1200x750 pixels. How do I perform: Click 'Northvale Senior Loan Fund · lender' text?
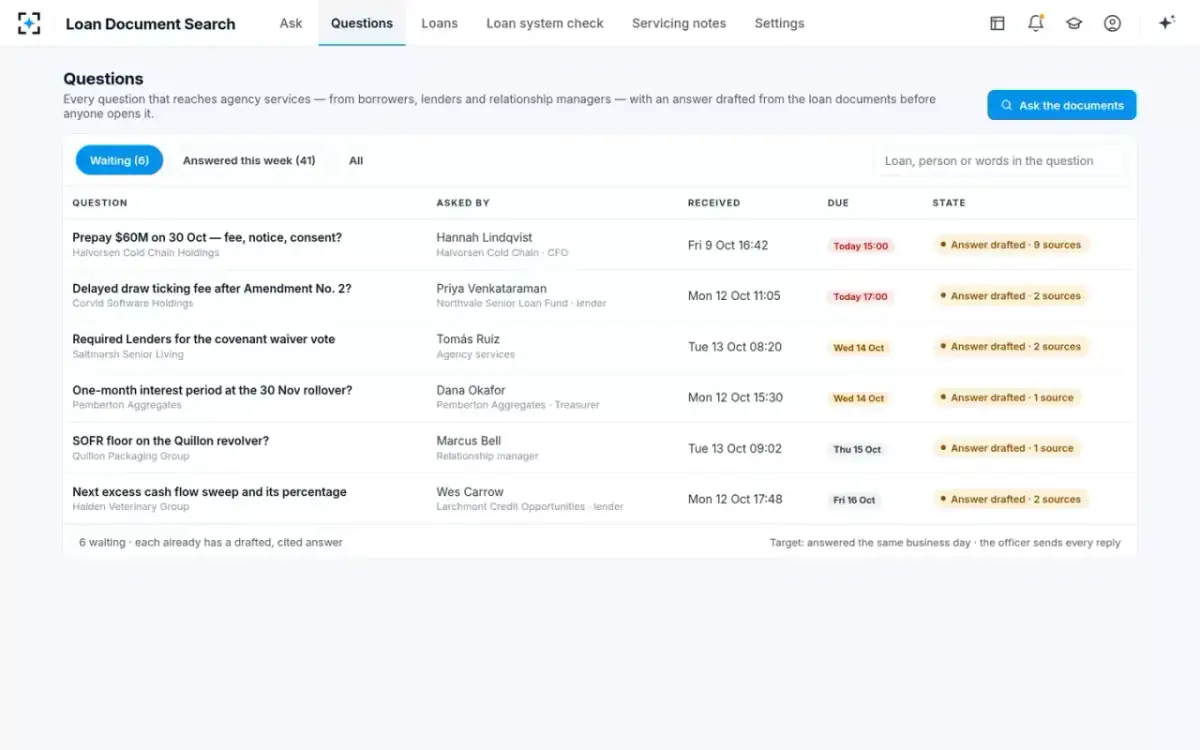click(521, 303)
